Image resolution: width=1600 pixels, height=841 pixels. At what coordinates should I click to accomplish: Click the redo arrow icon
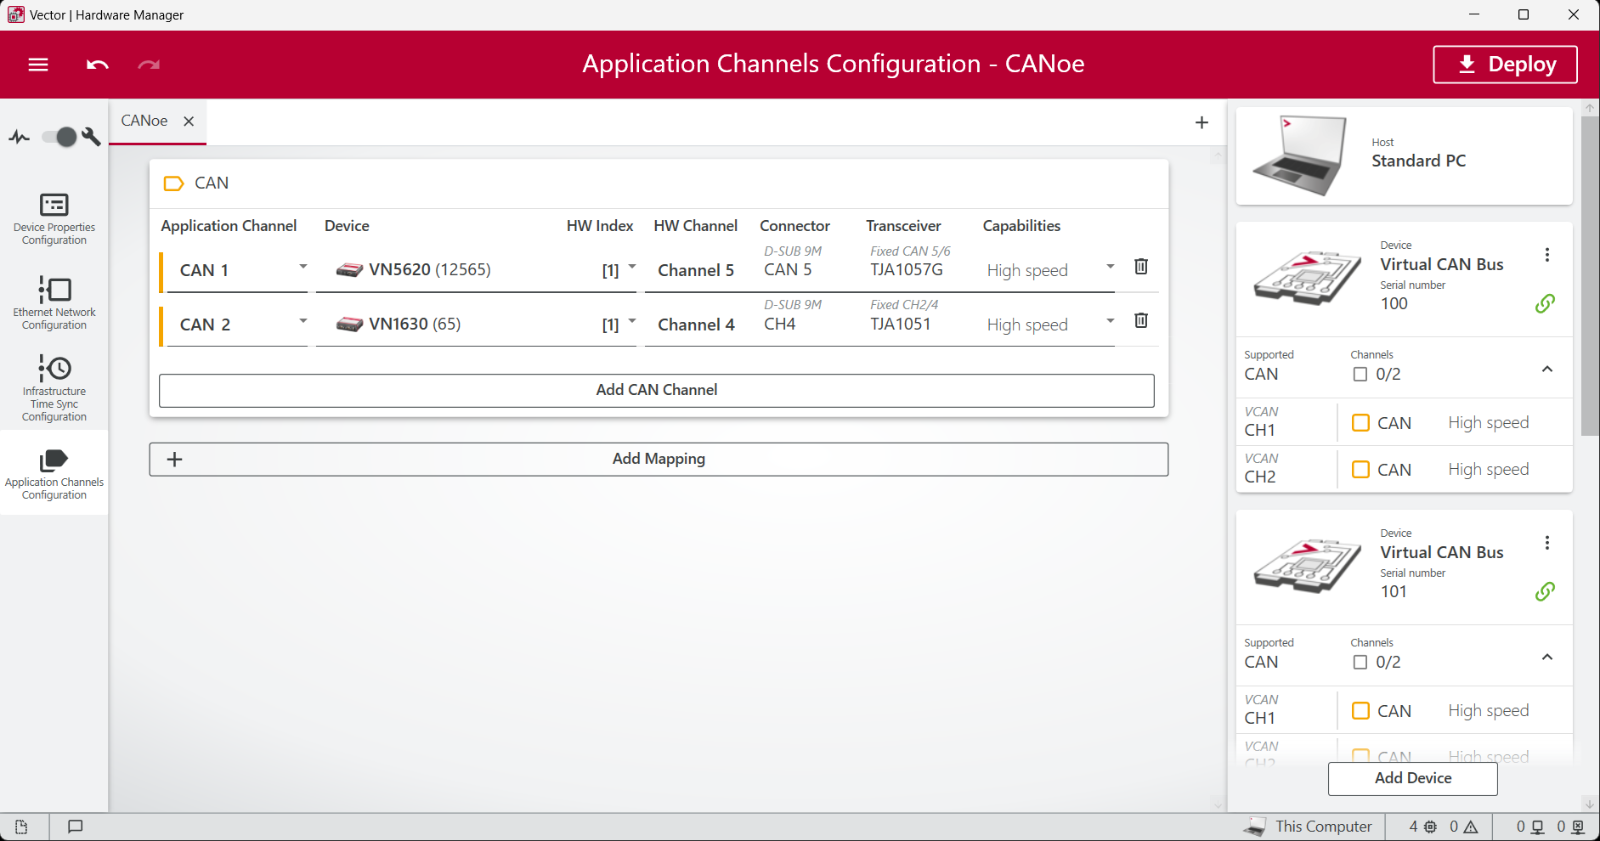tap(149, 65)
